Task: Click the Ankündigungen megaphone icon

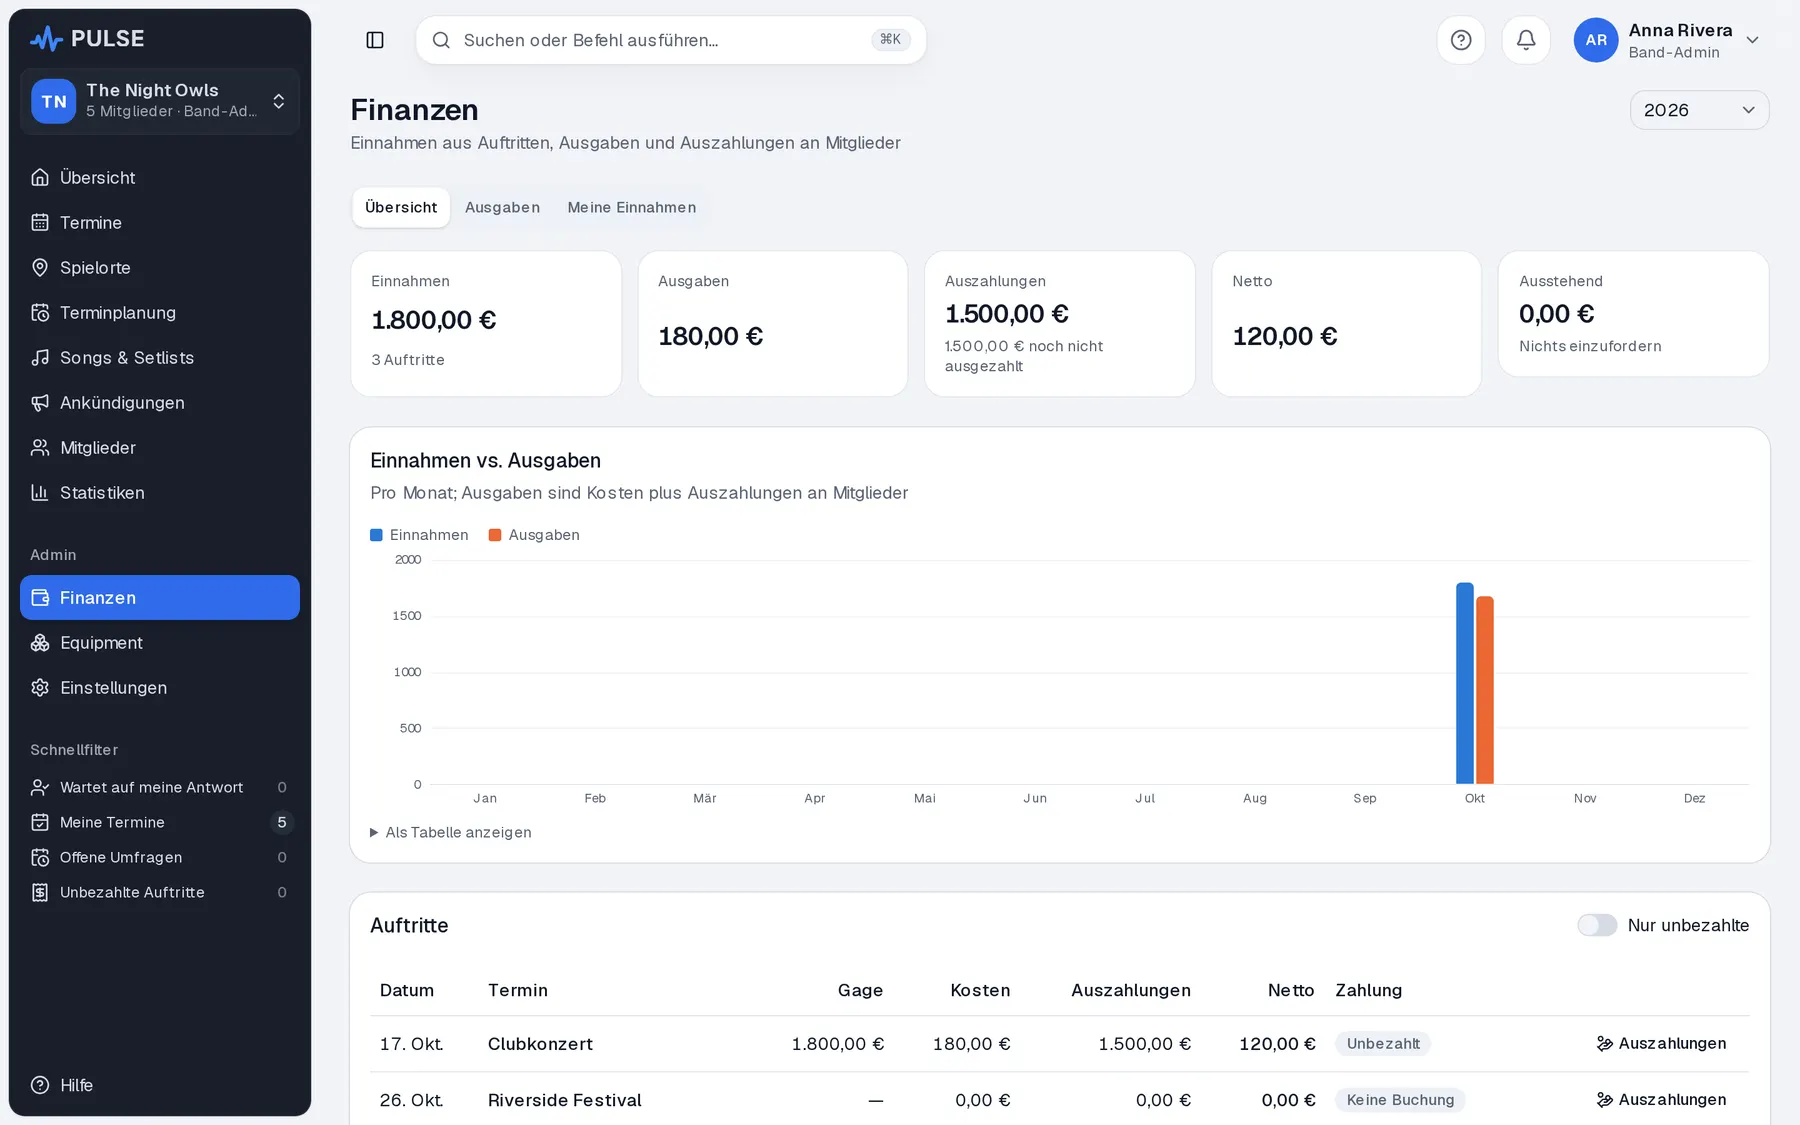Action: pos(40,402)
